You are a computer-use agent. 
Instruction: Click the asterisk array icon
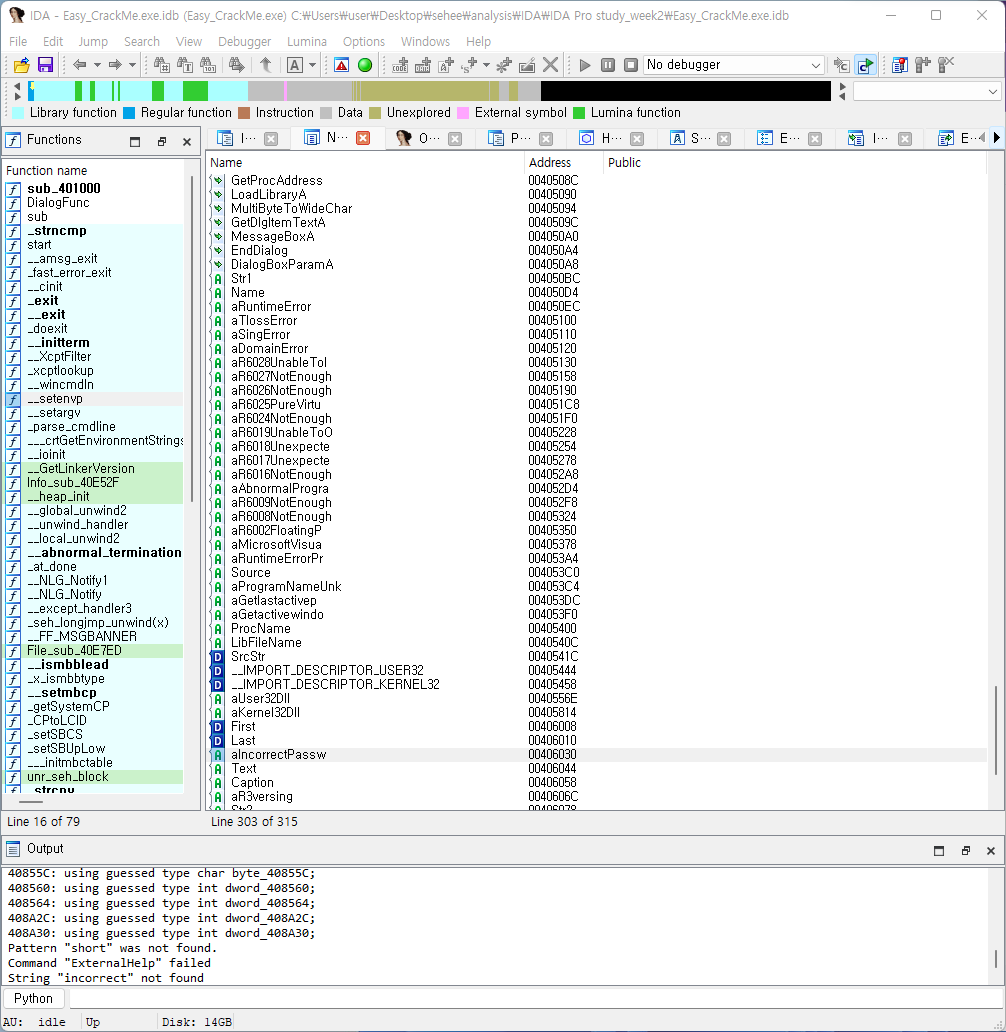(504, 65)
